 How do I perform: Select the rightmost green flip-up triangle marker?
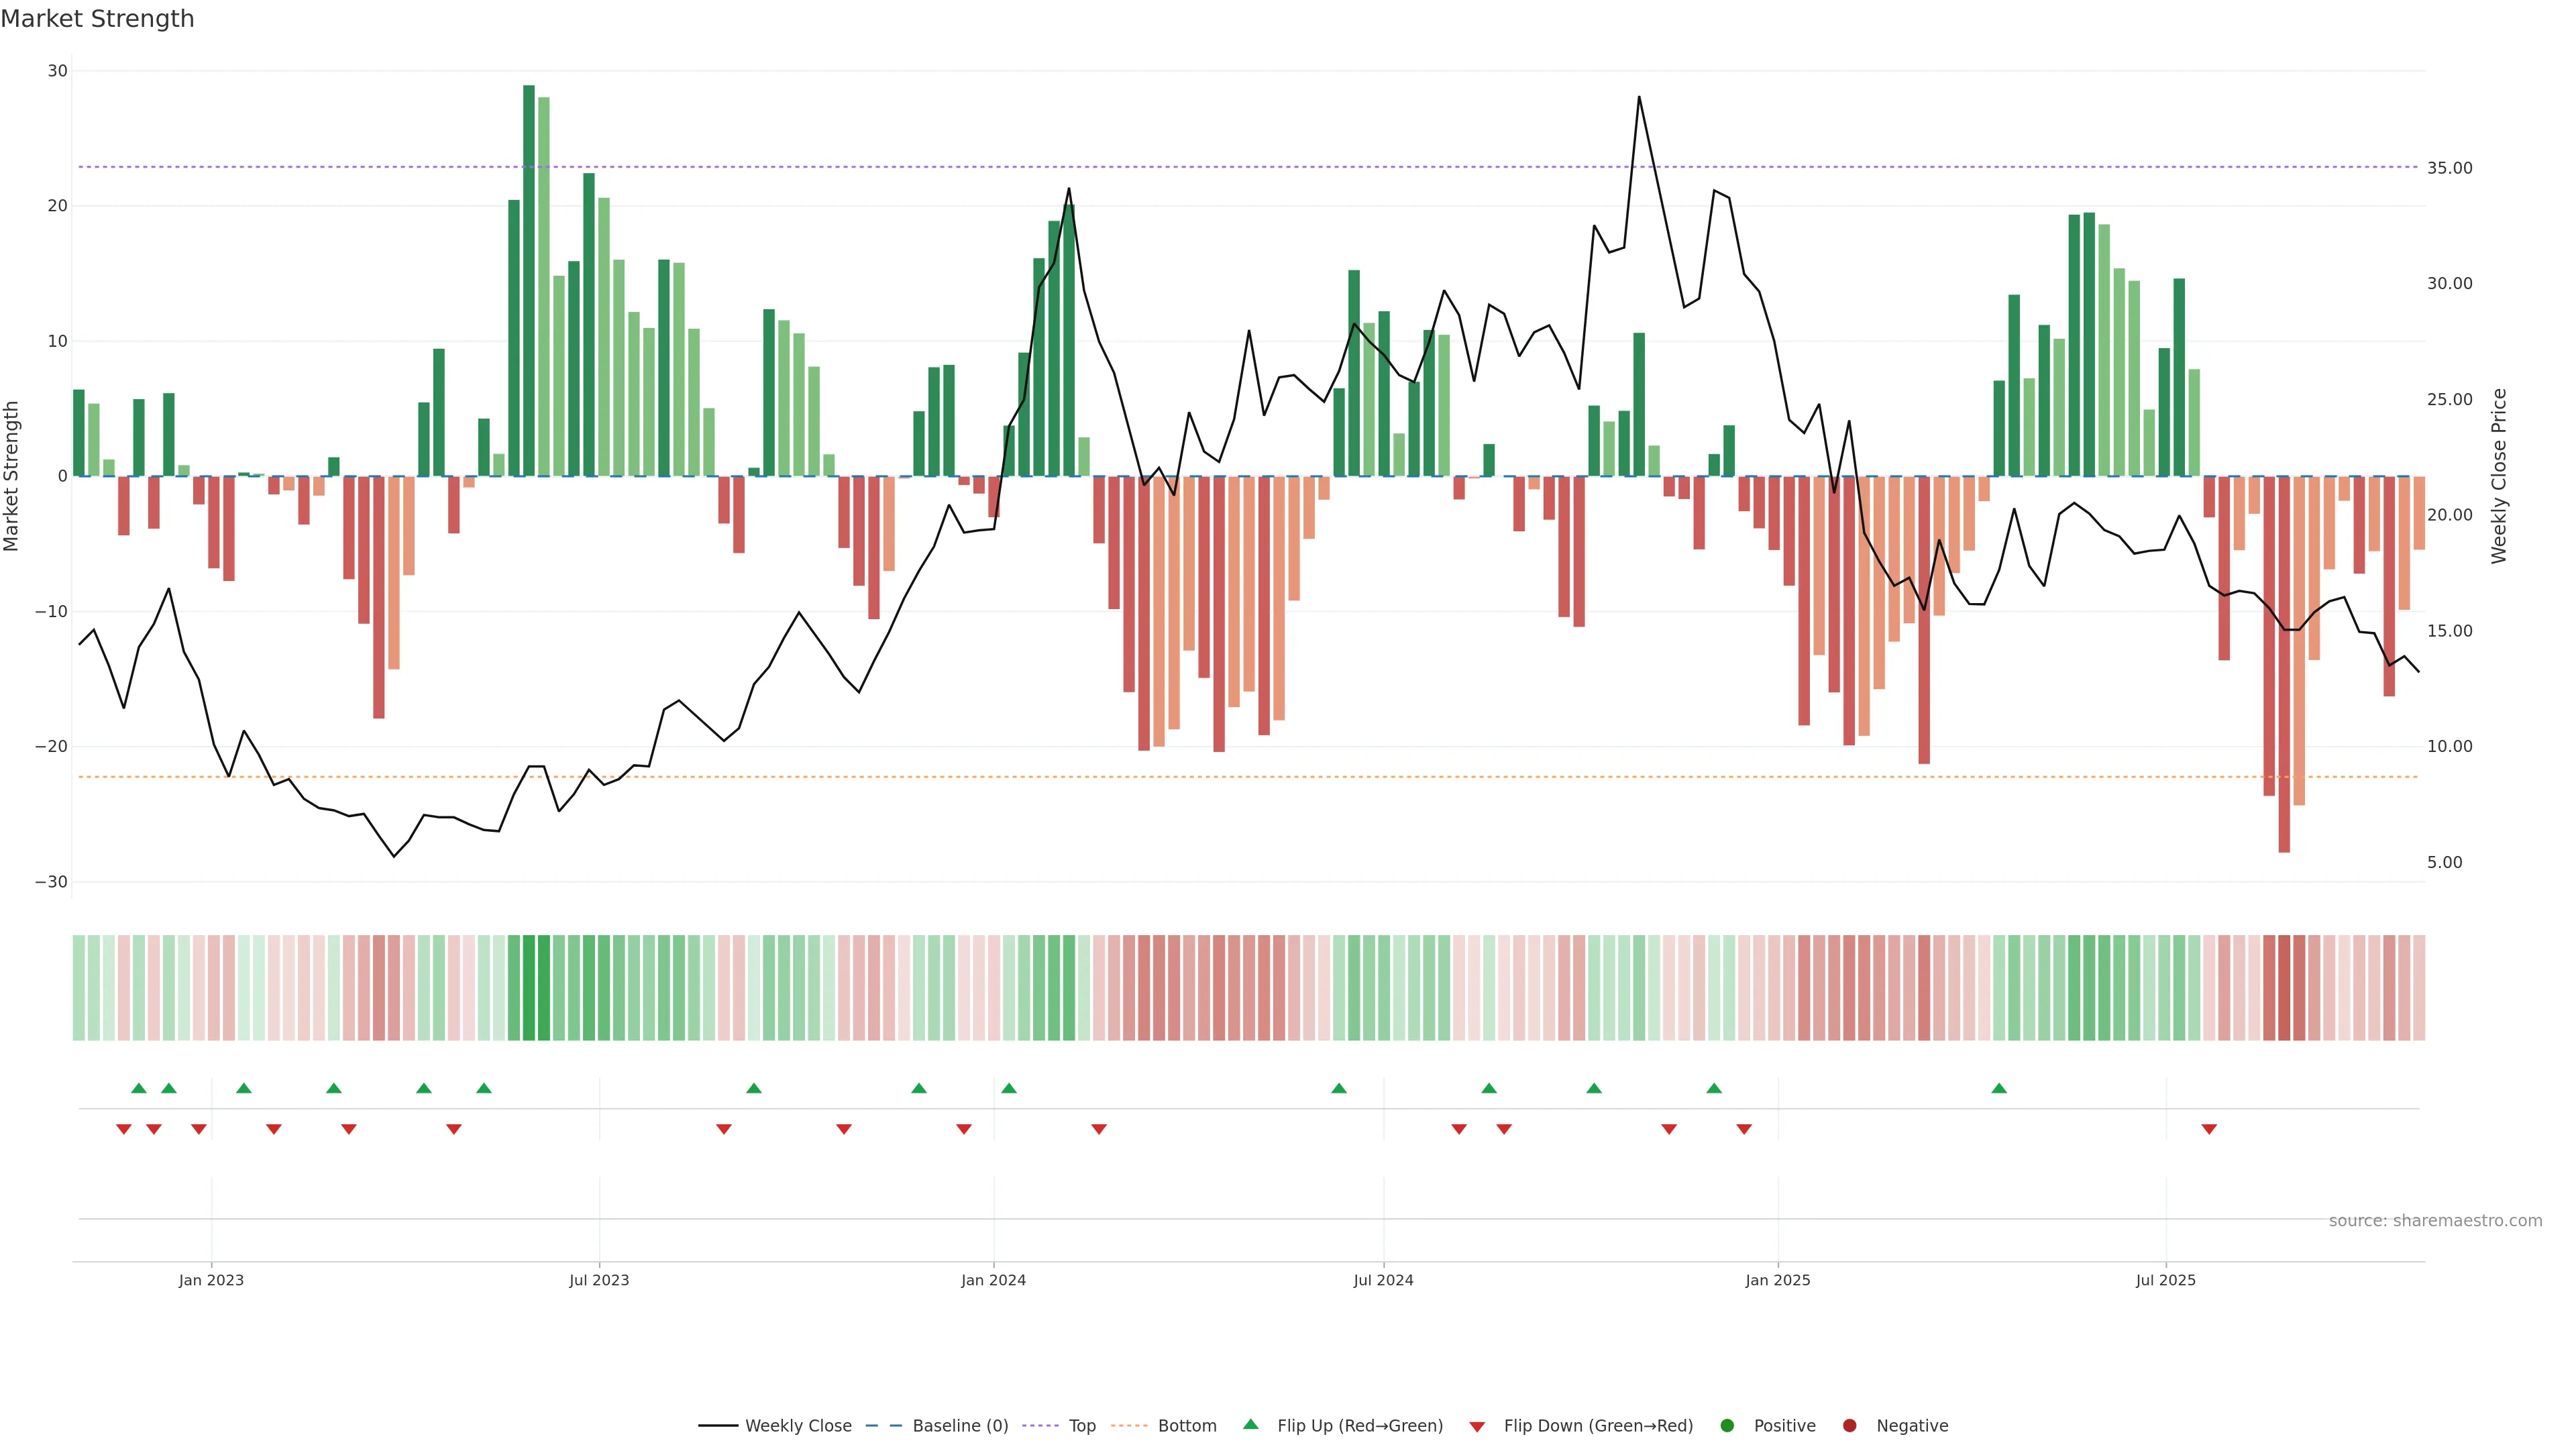pyautogui.click(x=1998, y=1088)
